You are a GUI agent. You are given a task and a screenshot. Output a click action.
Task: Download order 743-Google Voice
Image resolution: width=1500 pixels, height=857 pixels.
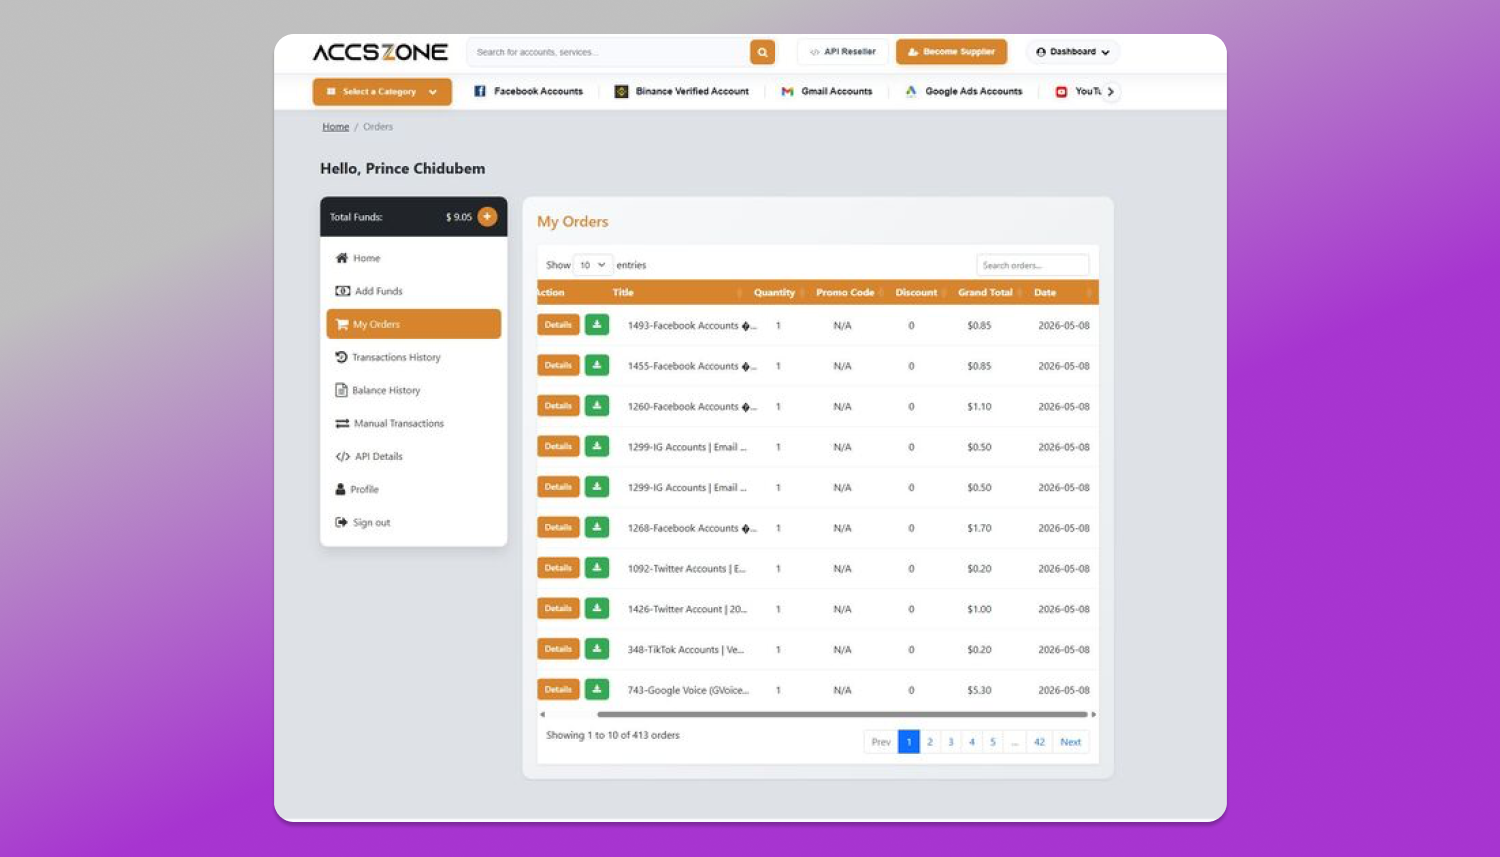pyautogui.click(x=597, y=690)
